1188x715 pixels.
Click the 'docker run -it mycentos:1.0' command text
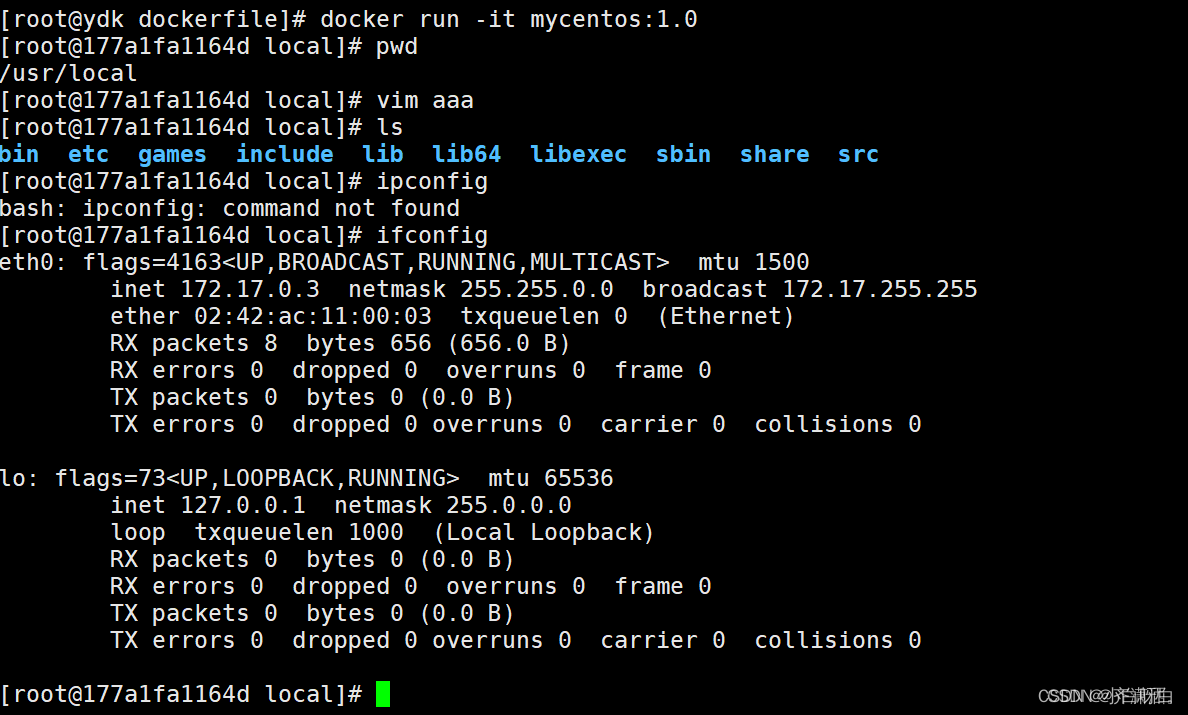(x=508, y=19)
